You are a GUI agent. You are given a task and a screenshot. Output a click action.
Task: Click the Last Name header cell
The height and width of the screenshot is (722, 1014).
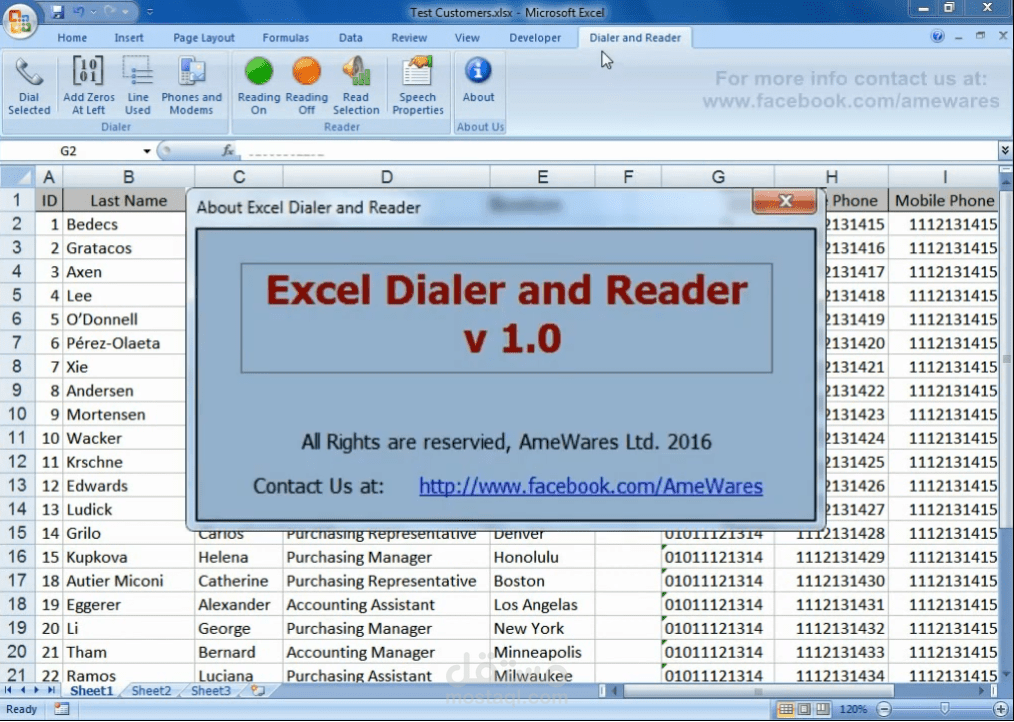128,201
